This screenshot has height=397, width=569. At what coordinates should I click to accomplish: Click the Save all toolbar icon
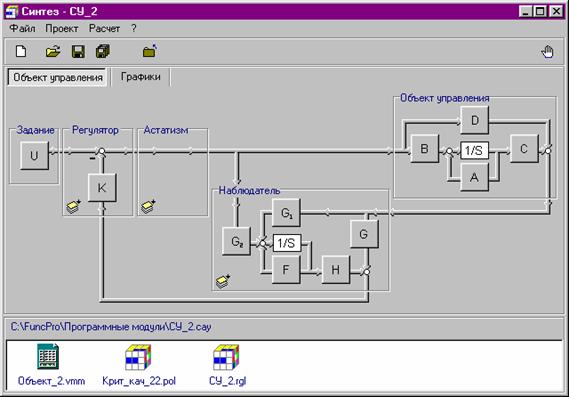click(x=103, y=51)
